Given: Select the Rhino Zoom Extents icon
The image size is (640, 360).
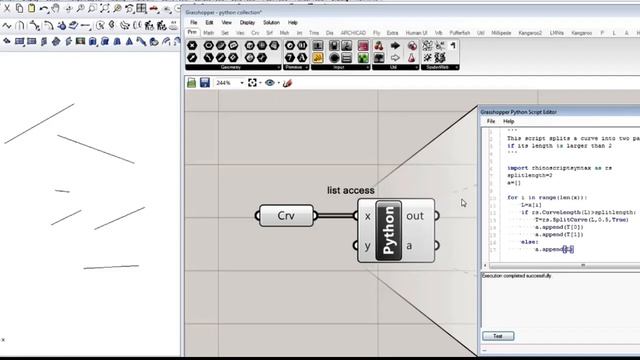Looking at the screenshot, I should pyautogui.click(x=104, y=8).
